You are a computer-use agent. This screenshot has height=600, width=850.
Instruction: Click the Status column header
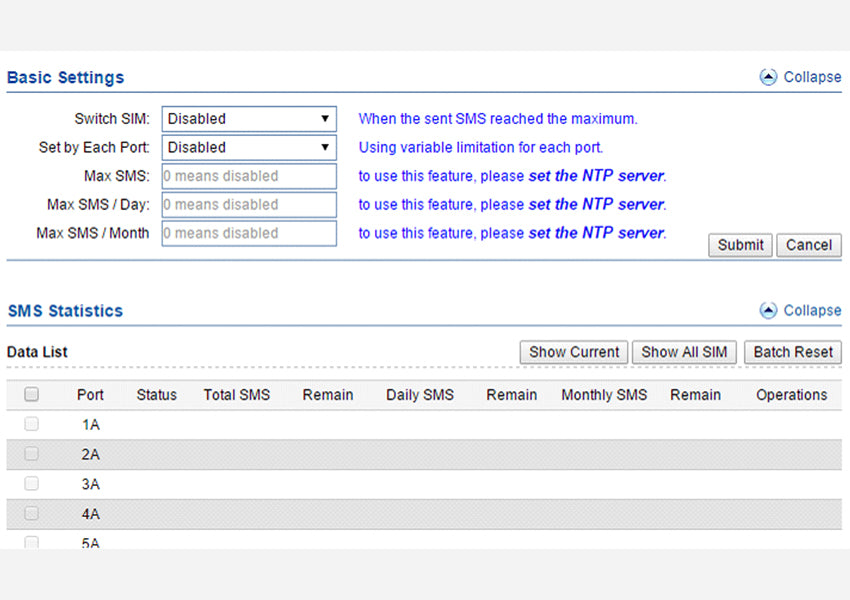point(157,395)
